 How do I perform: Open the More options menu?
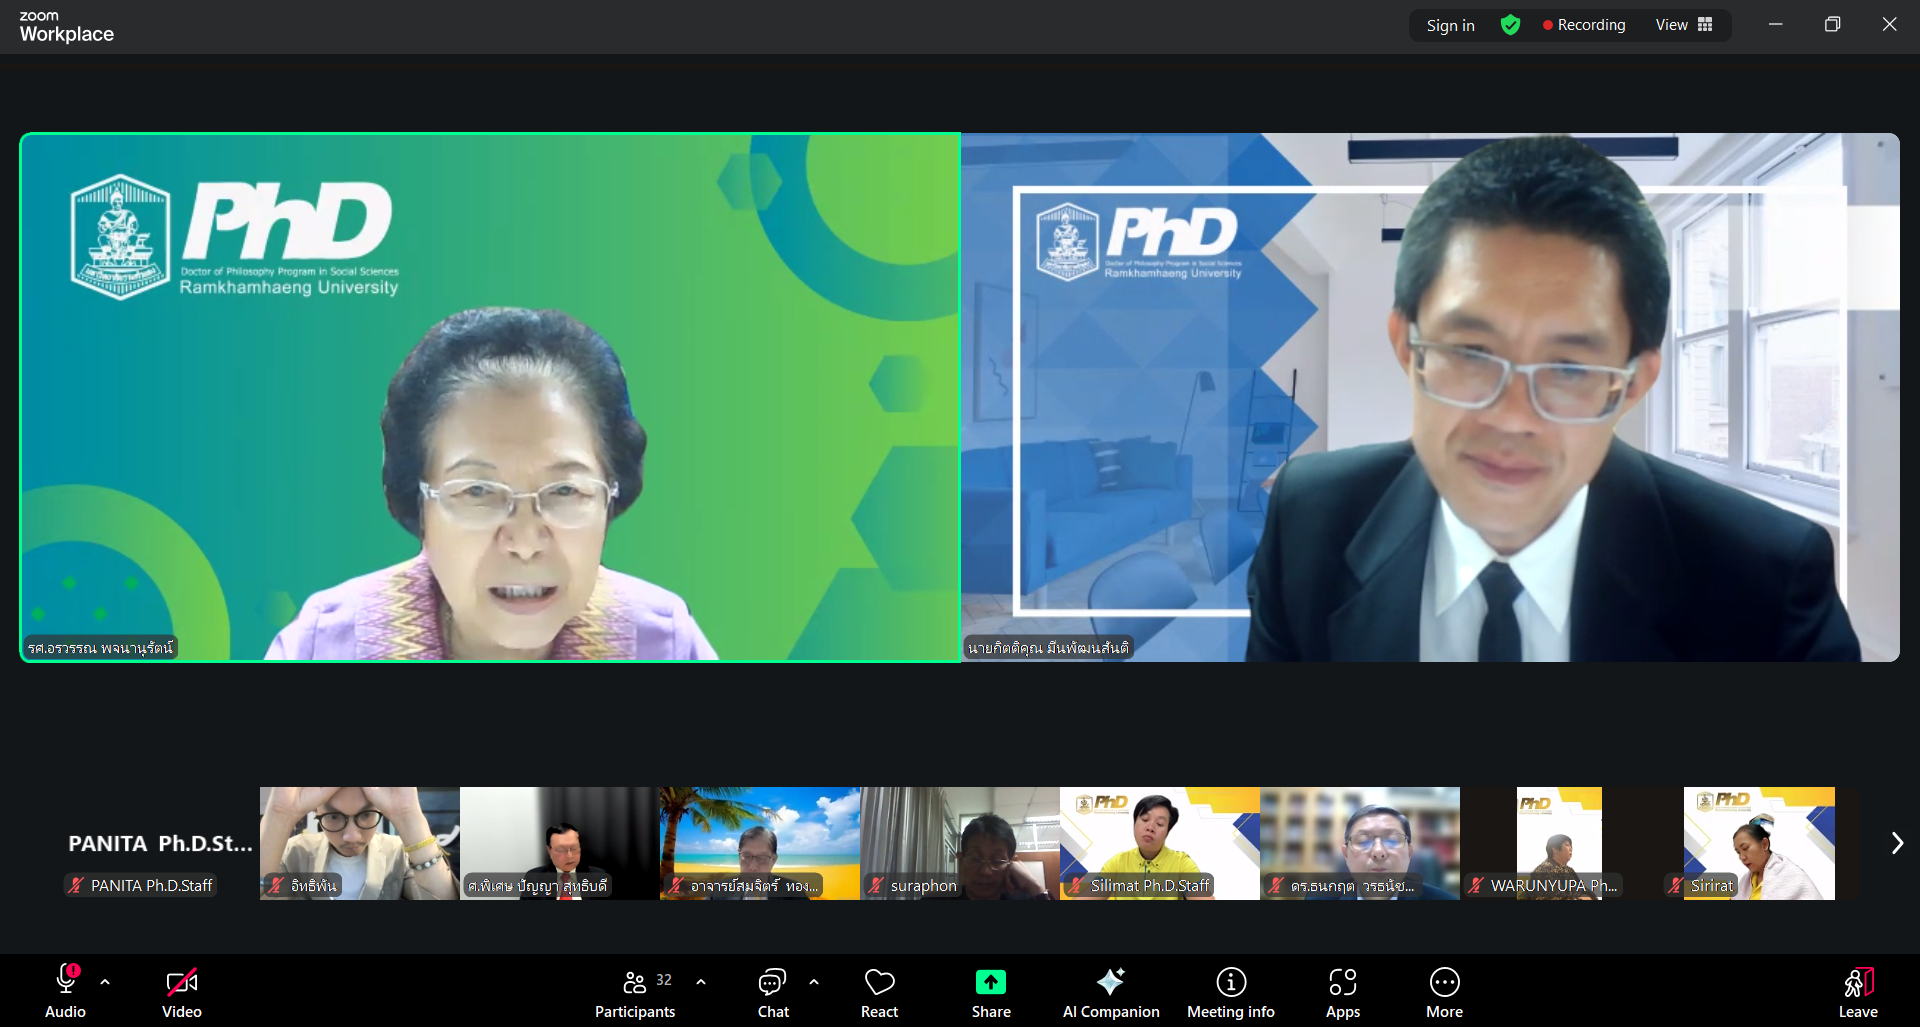pyautogui.click(x=1444, y=992)
